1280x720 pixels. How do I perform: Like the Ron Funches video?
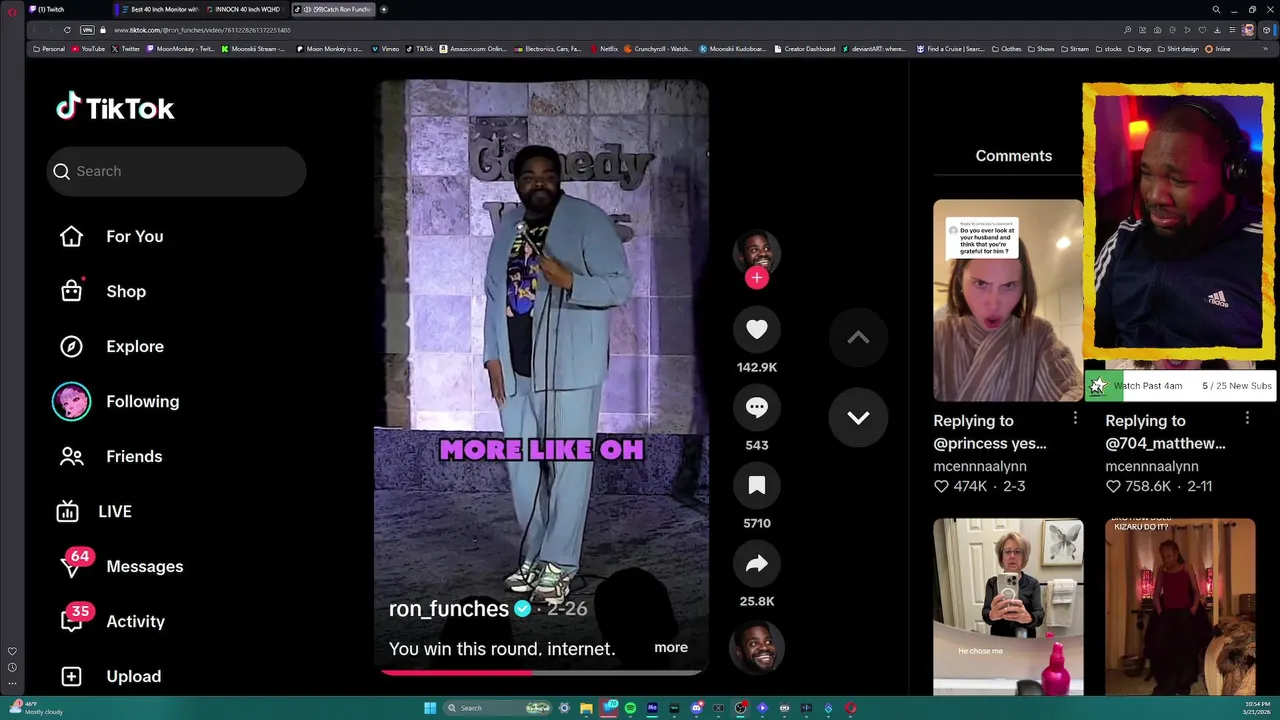(x=757, y=329)
